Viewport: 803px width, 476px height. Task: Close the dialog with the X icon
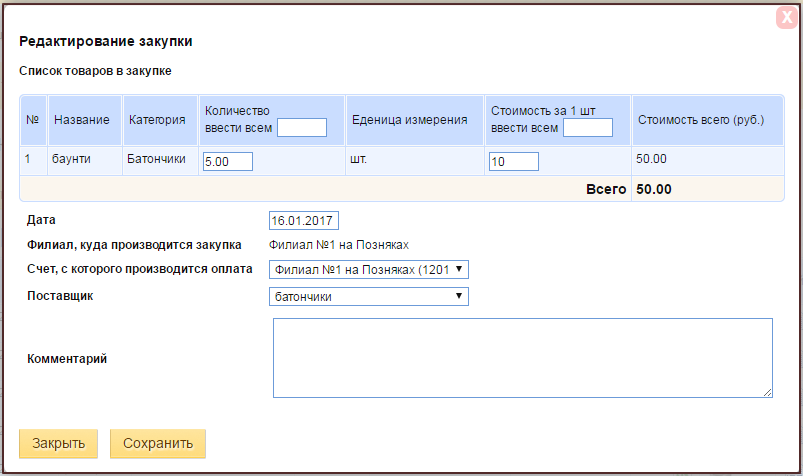coord(787,17)
